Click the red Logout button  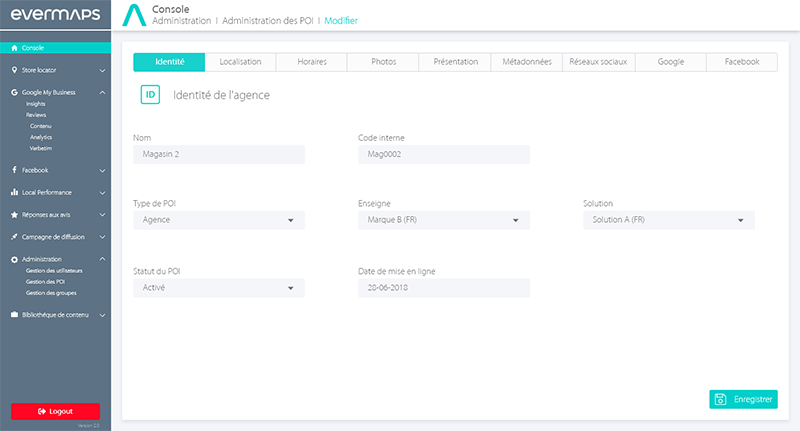click(55, 411)
